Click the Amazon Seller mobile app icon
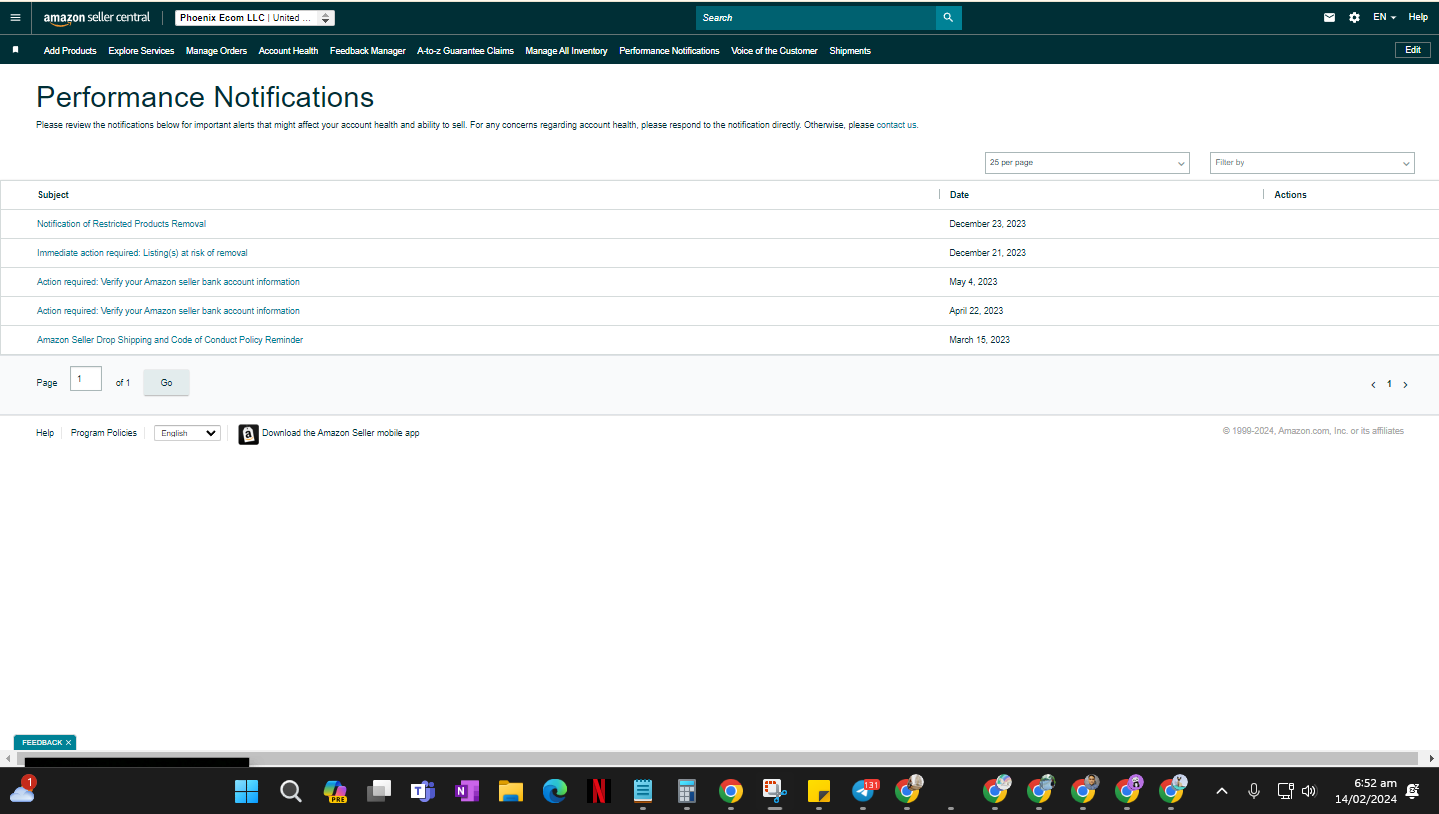Image resolution: width=1439 pixels, height=814 pixels. (248, 434)
